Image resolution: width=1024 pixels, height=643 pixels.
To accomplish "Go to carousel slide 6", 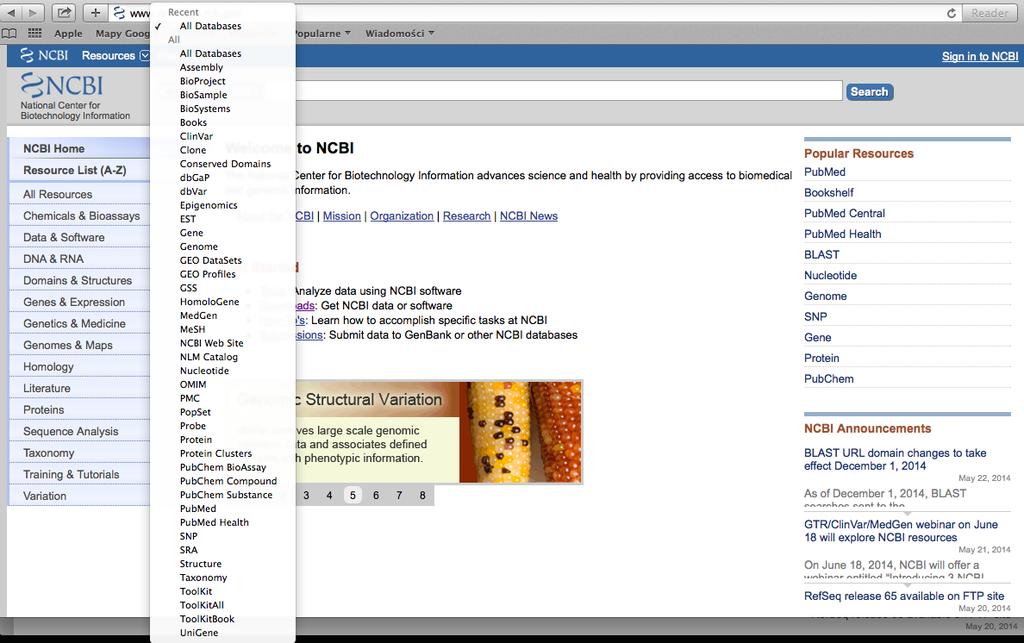I will pyautogui.click(x=376, y=495).
